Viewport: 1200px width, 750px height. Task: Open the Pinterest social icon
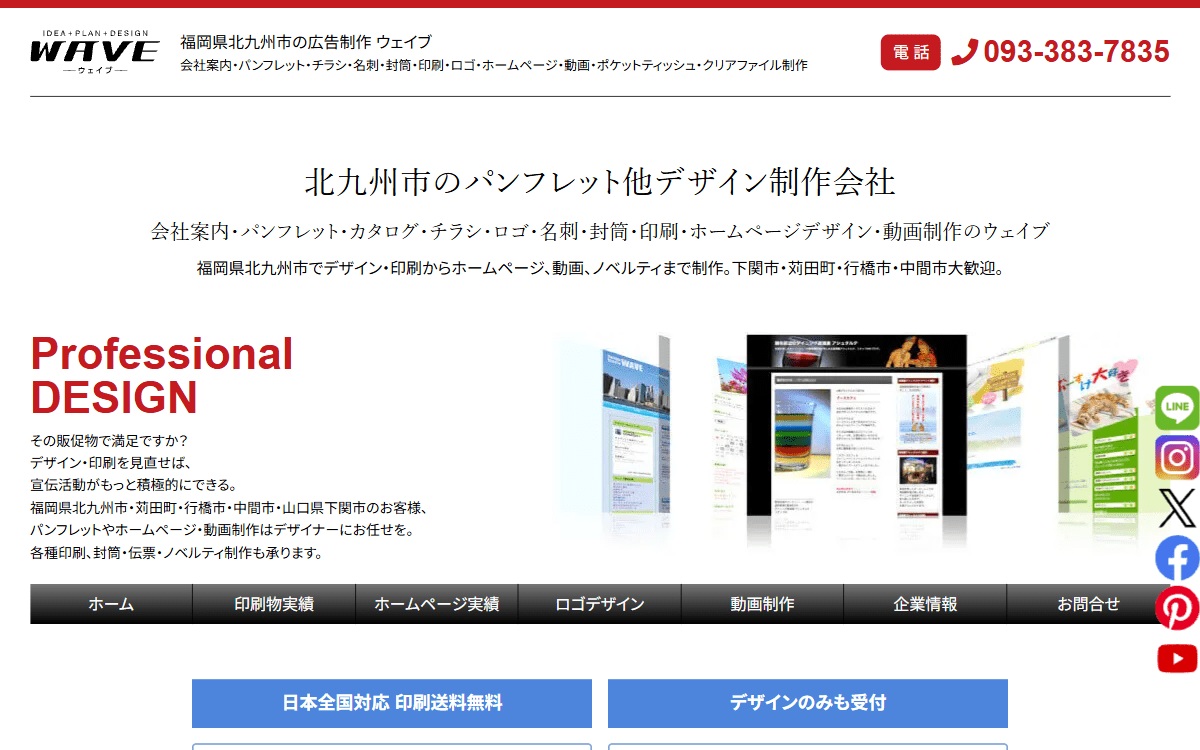coord(1177,608)
